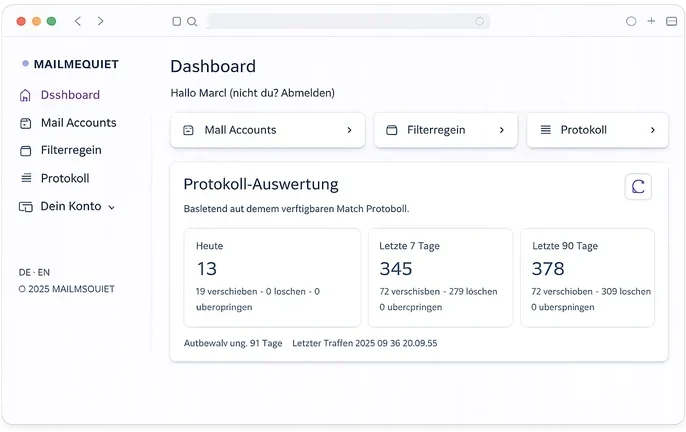Image resolution: width=686 pixels, height=432 pixels.
Task: Switch language to DE
Action: (x=25, y=272)
